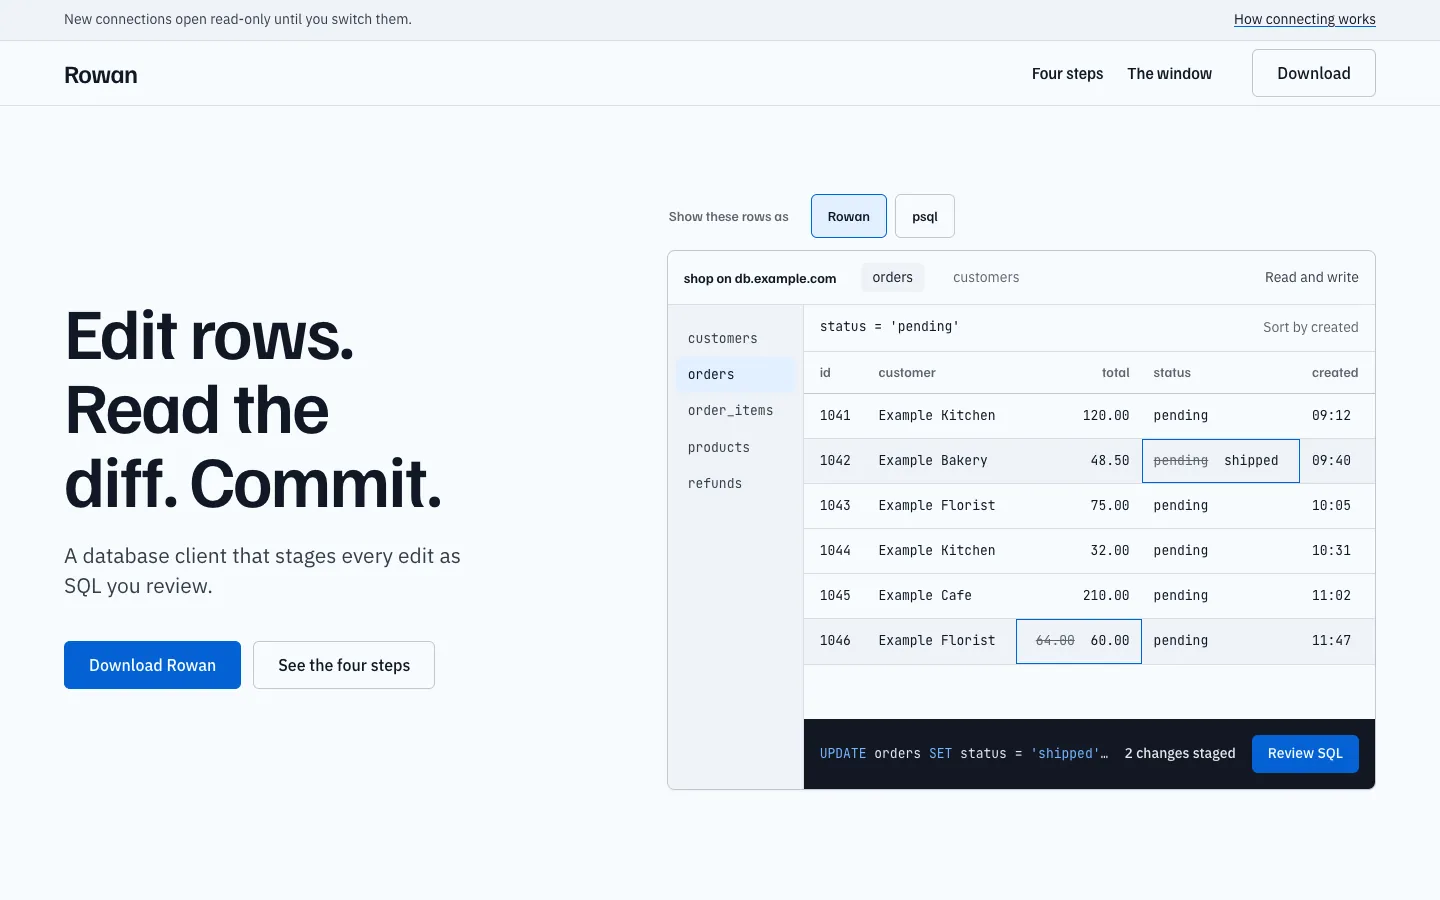This screenshot has height=900, width=1440.
Task: Open refunds in the table sidebar
Action: [735, 484]
